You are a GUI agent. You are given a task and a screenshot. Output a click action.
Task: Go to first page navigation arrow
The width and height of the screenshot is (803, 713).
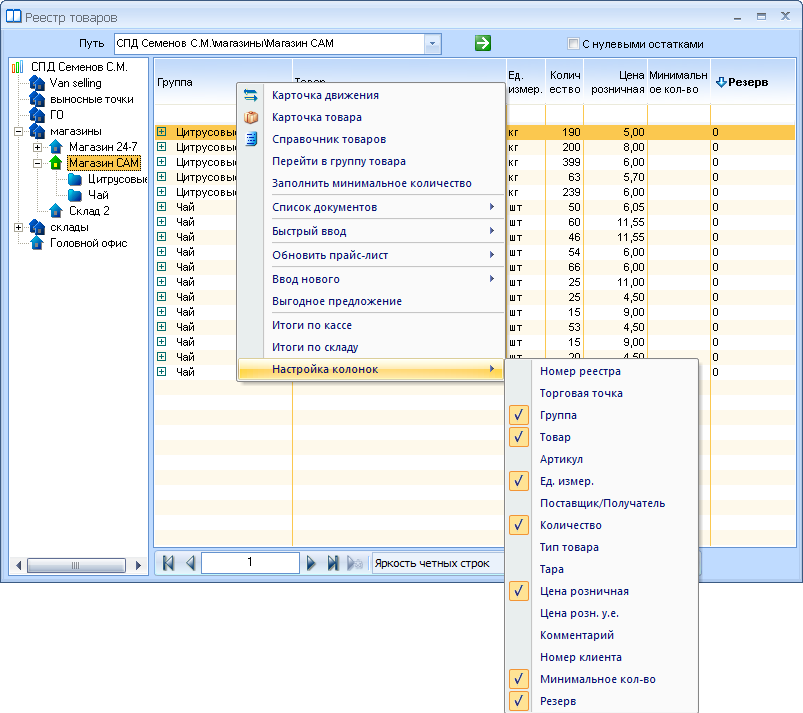click(x=168, y=563)
